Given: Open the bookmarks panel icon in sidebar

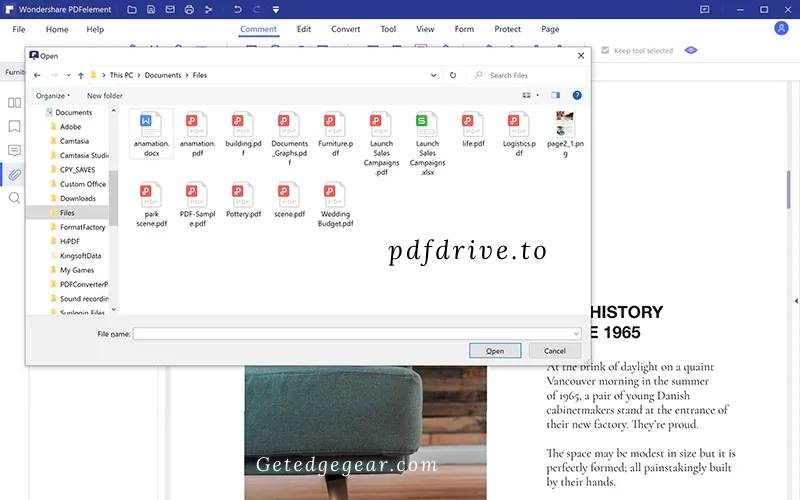Looking at the screenshot, I should (14, 126).
